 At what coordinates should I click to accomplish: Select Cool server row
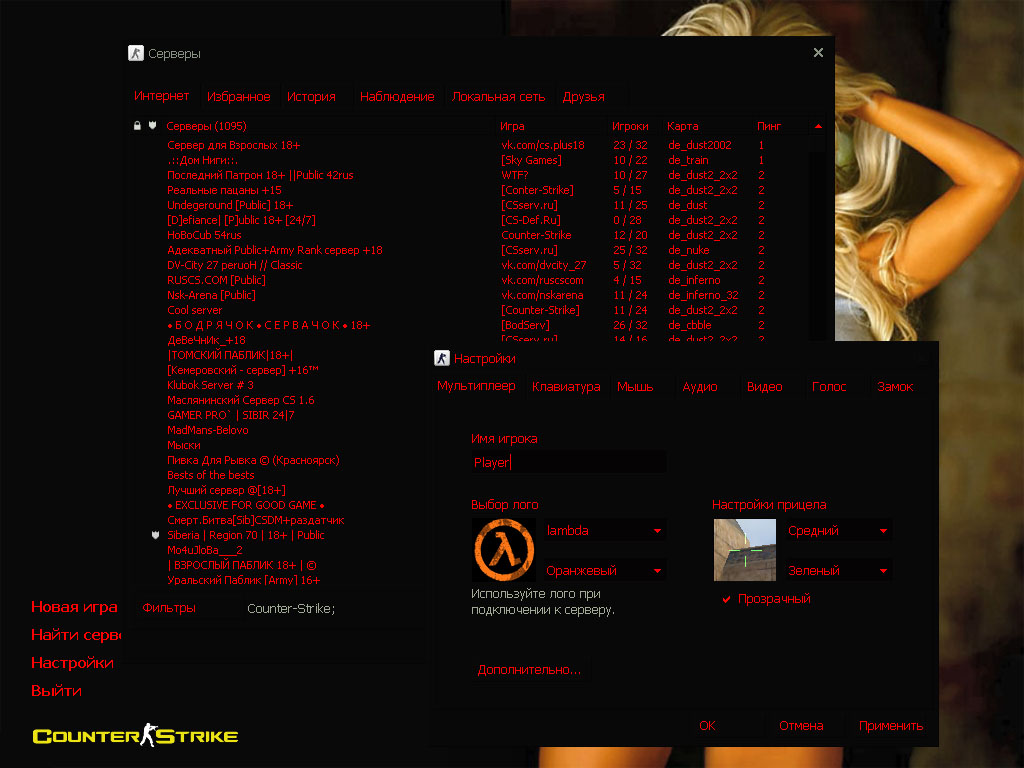(x=194, y=310)
